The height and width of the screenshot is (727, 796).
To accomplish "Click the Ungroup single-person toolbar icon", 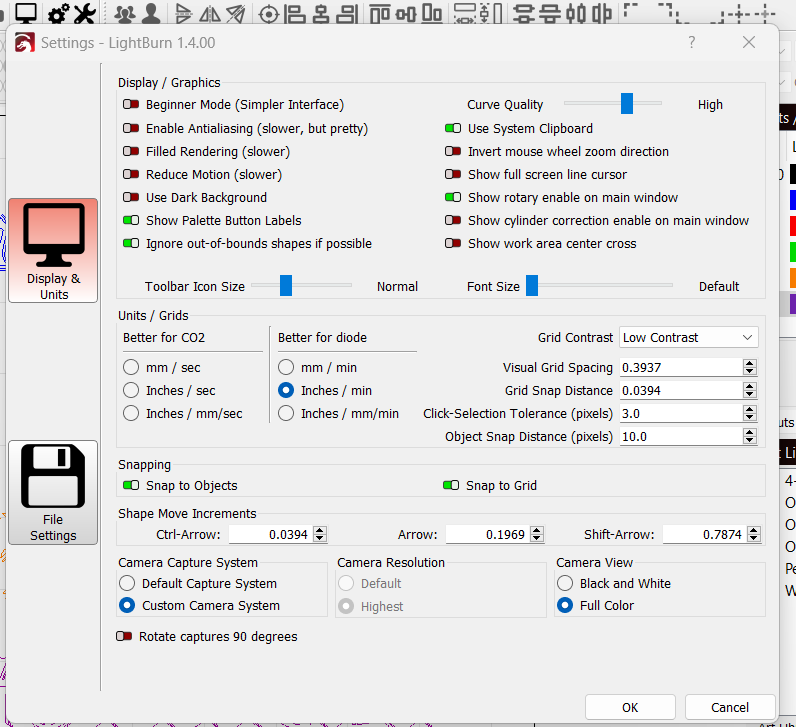I will point(151,14).
